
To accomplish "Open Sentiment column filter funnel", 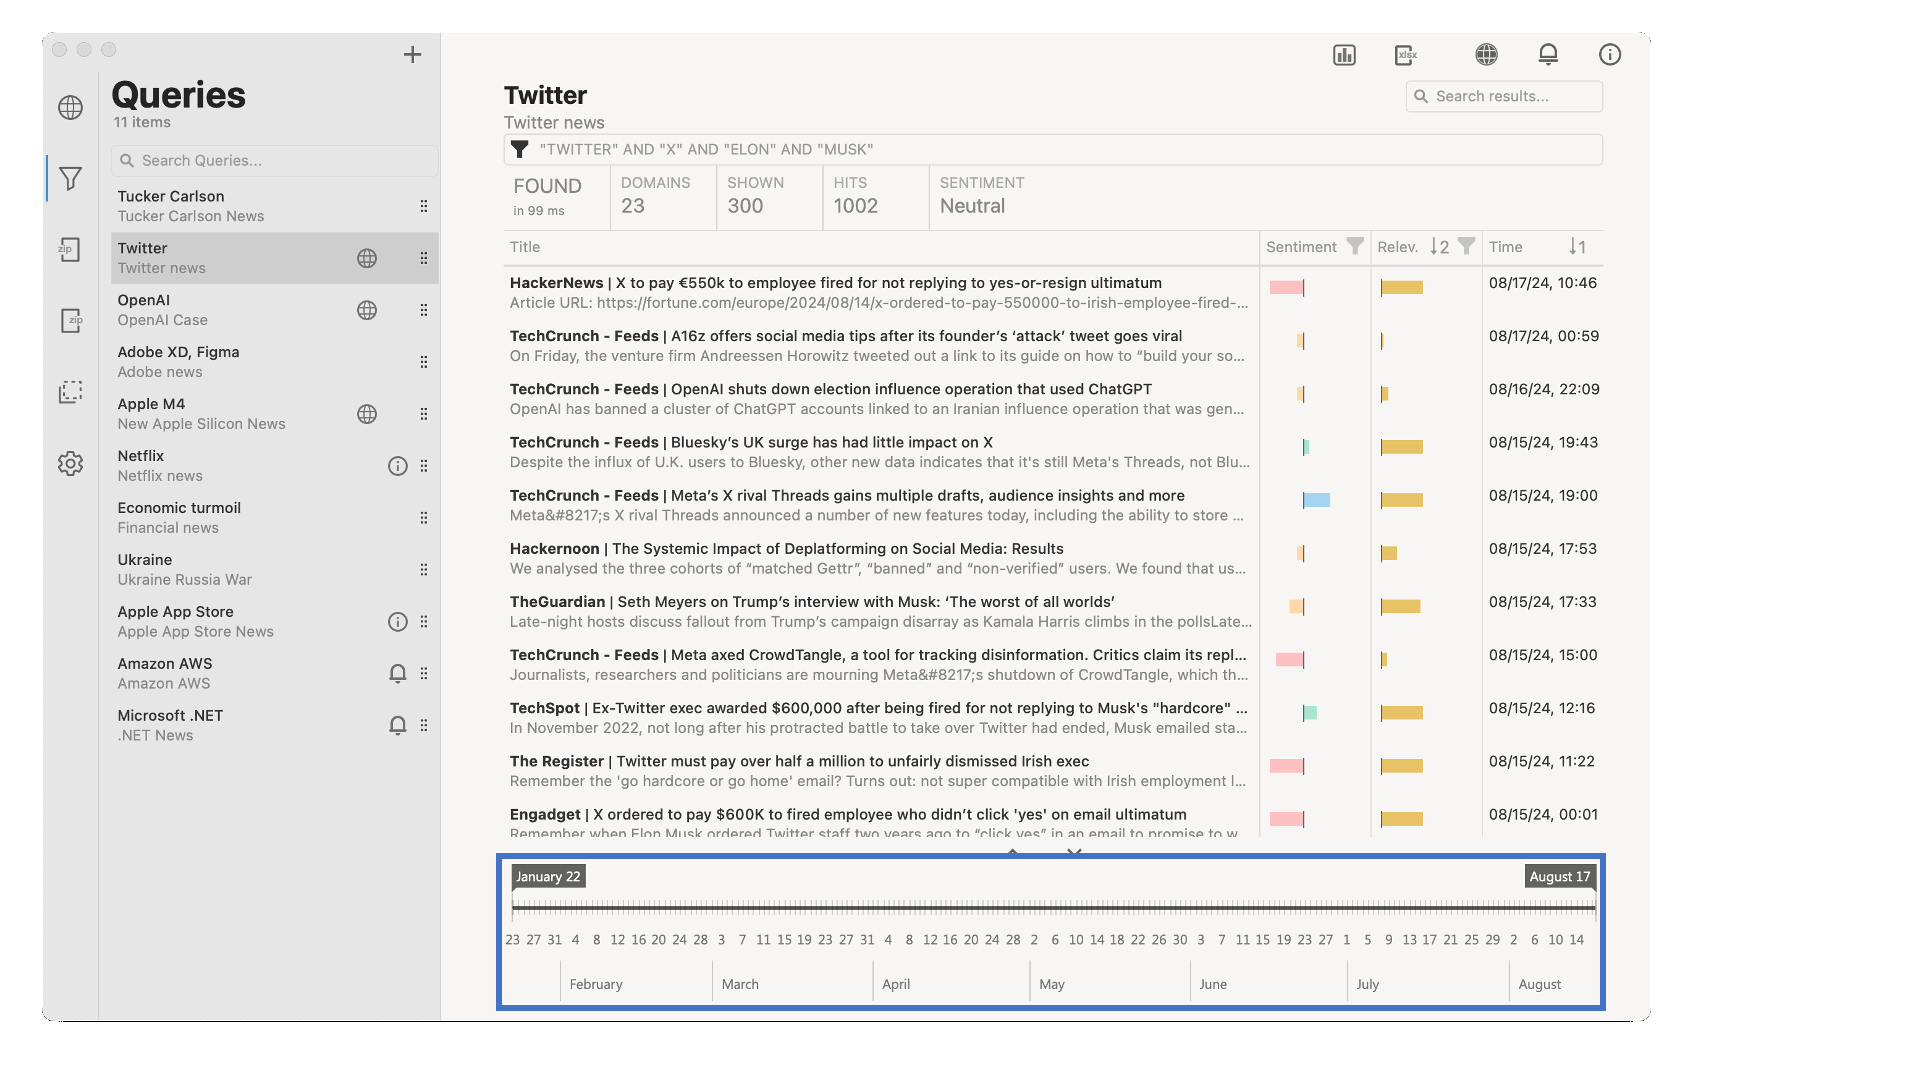I will click(1354, 247).
